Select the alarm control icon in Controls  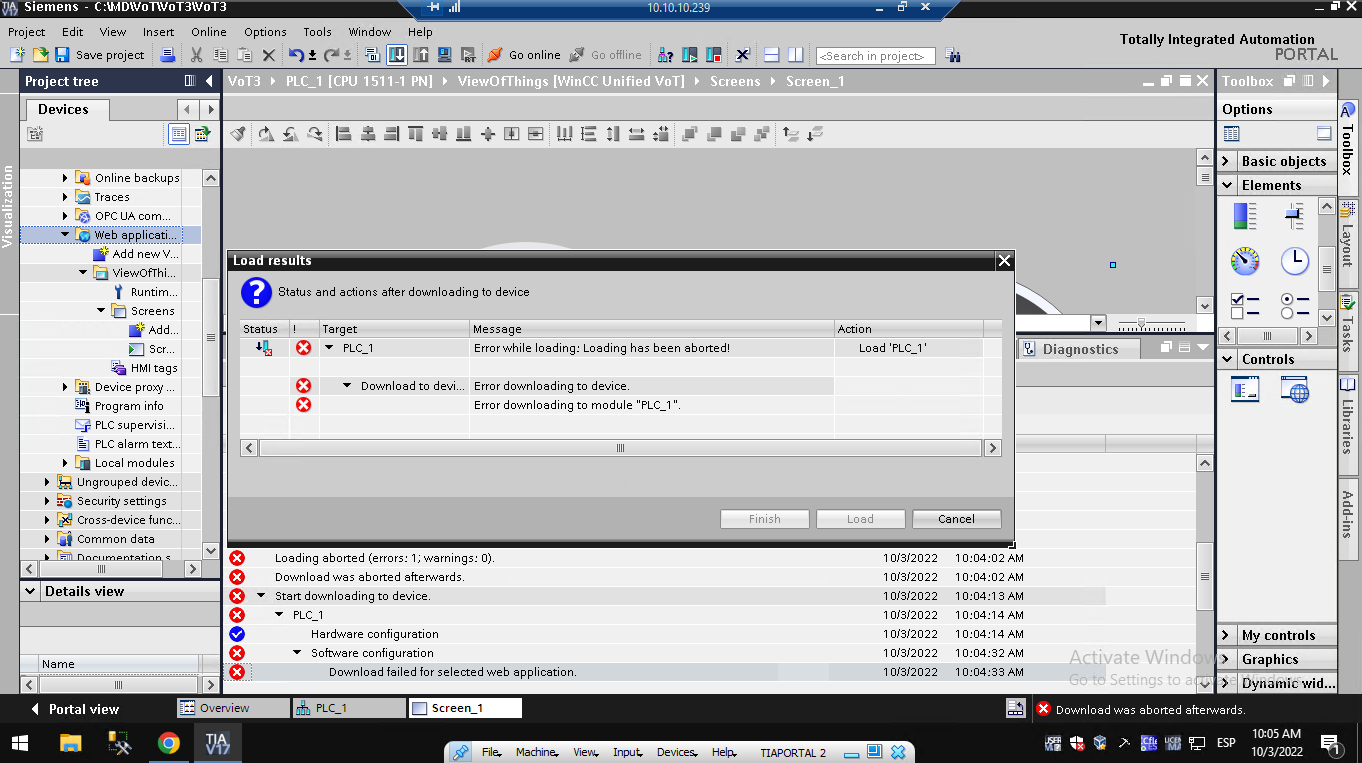pos(1245,389)
